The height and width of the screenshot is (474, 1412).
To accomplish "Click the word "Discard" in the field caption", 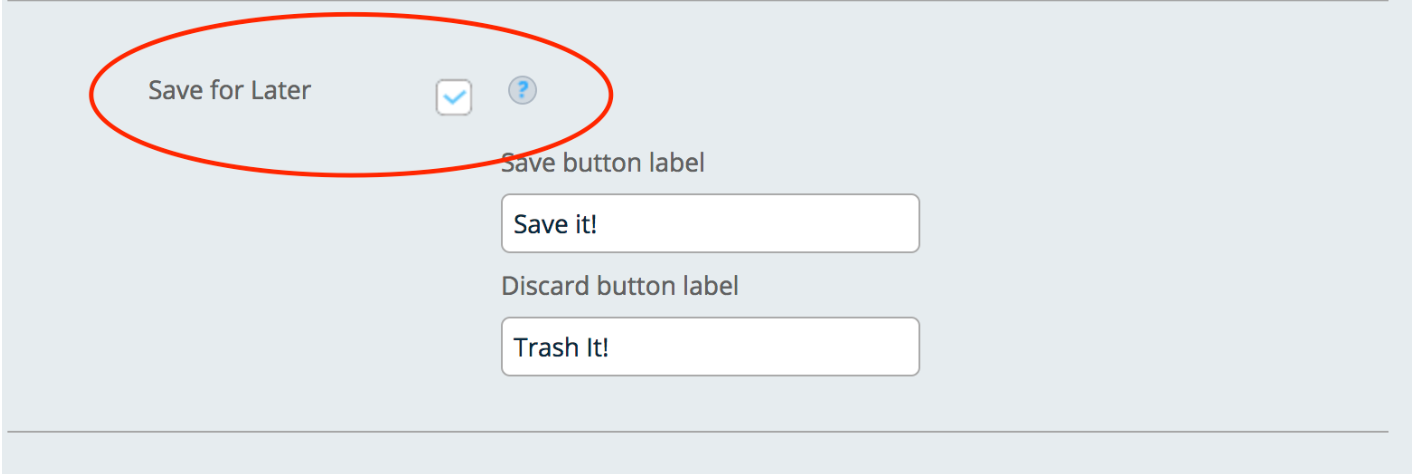I will (546, 286).
